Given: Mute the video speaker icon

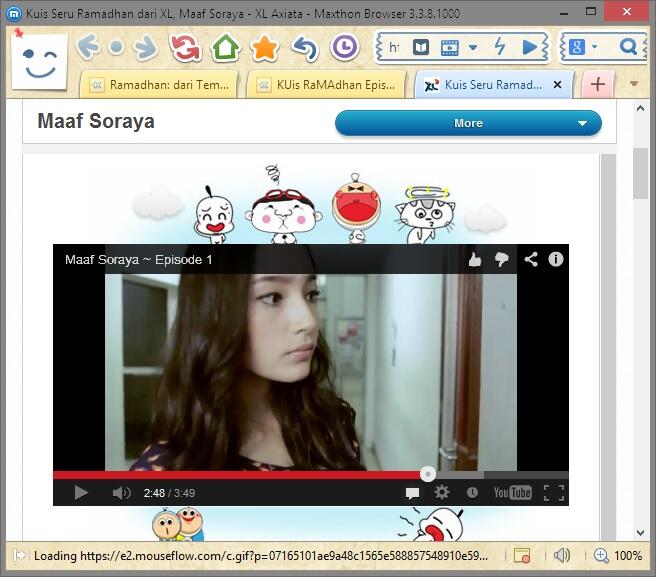Looking at the screenshot, I should (121, 493).
